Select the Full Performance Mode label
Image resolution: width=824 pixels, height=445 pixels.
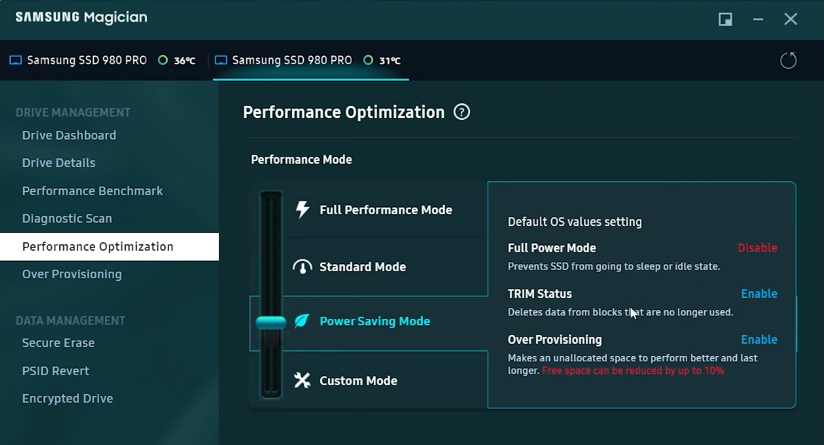pyautogui.click(x=386, y=210)
